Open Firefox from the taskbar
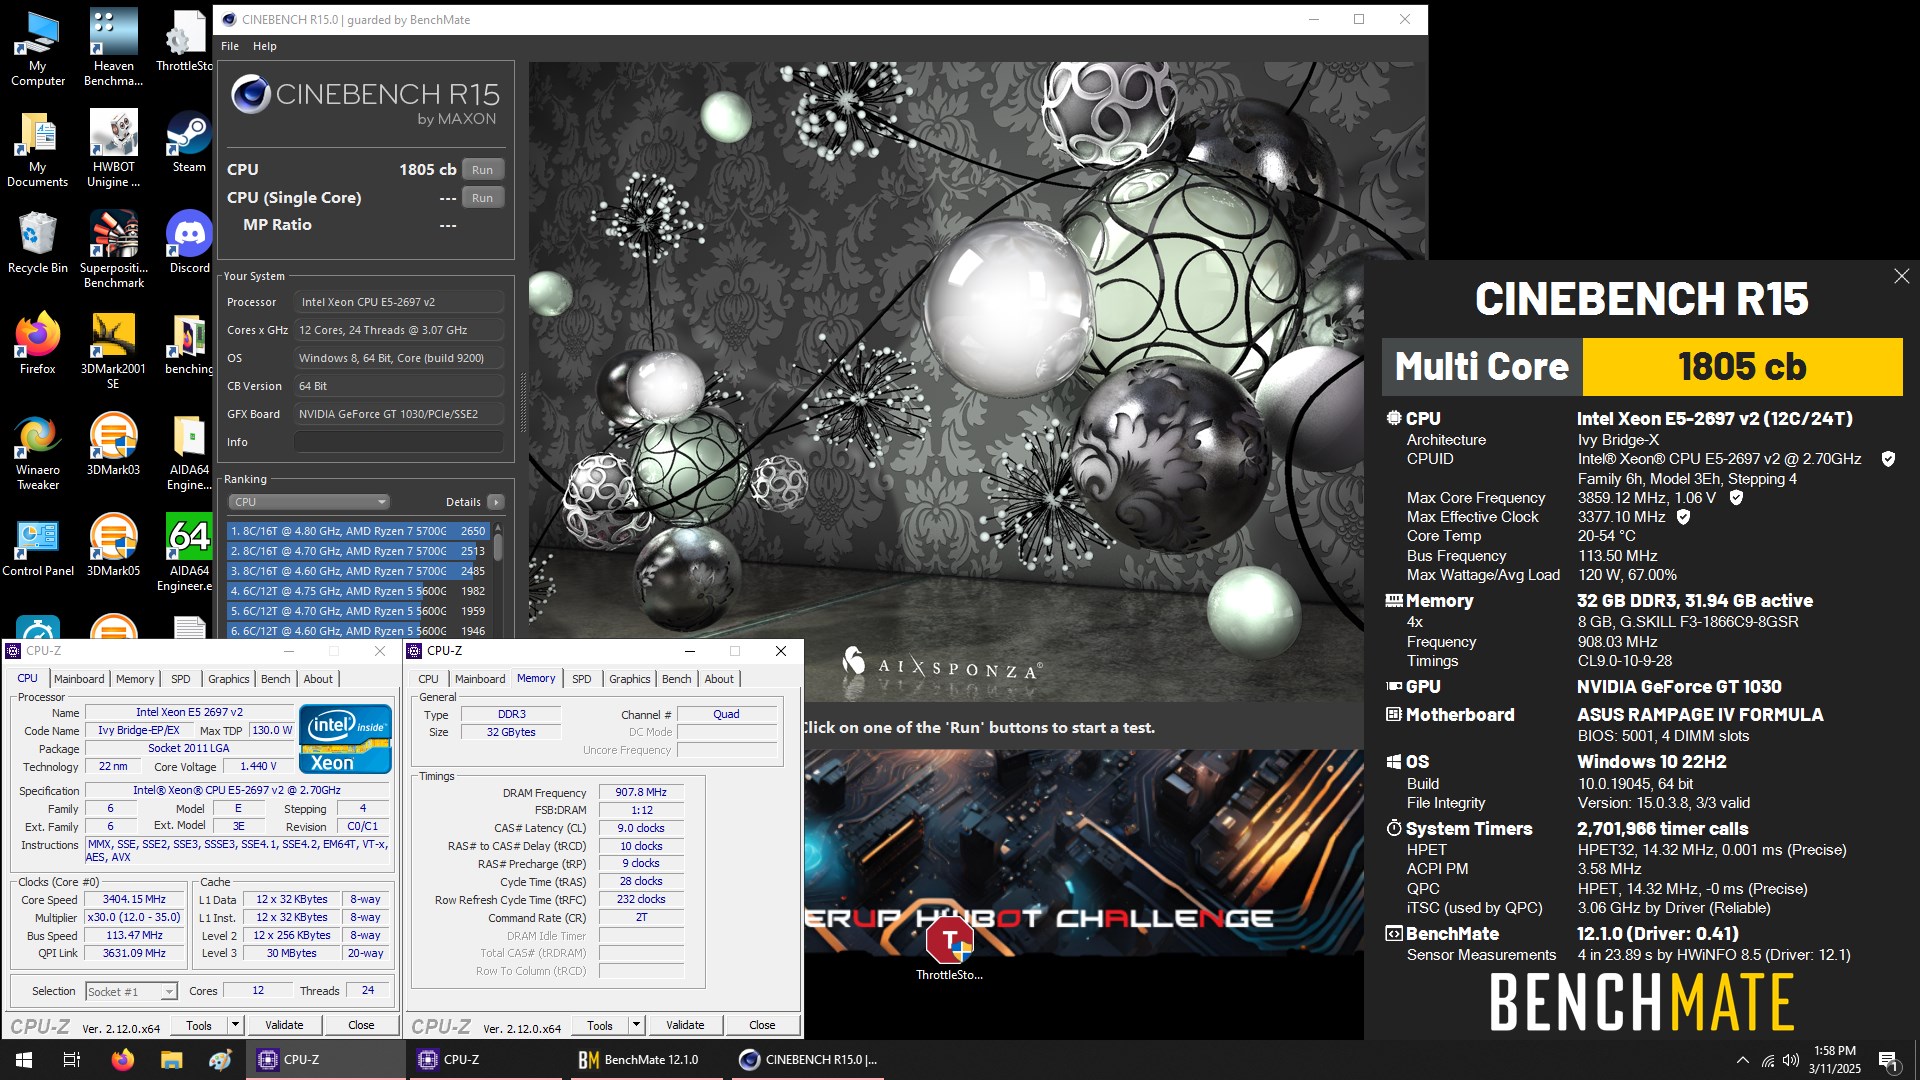Image resolution: width=1920 pixels, height=1080 pixels. point(122,1060)
